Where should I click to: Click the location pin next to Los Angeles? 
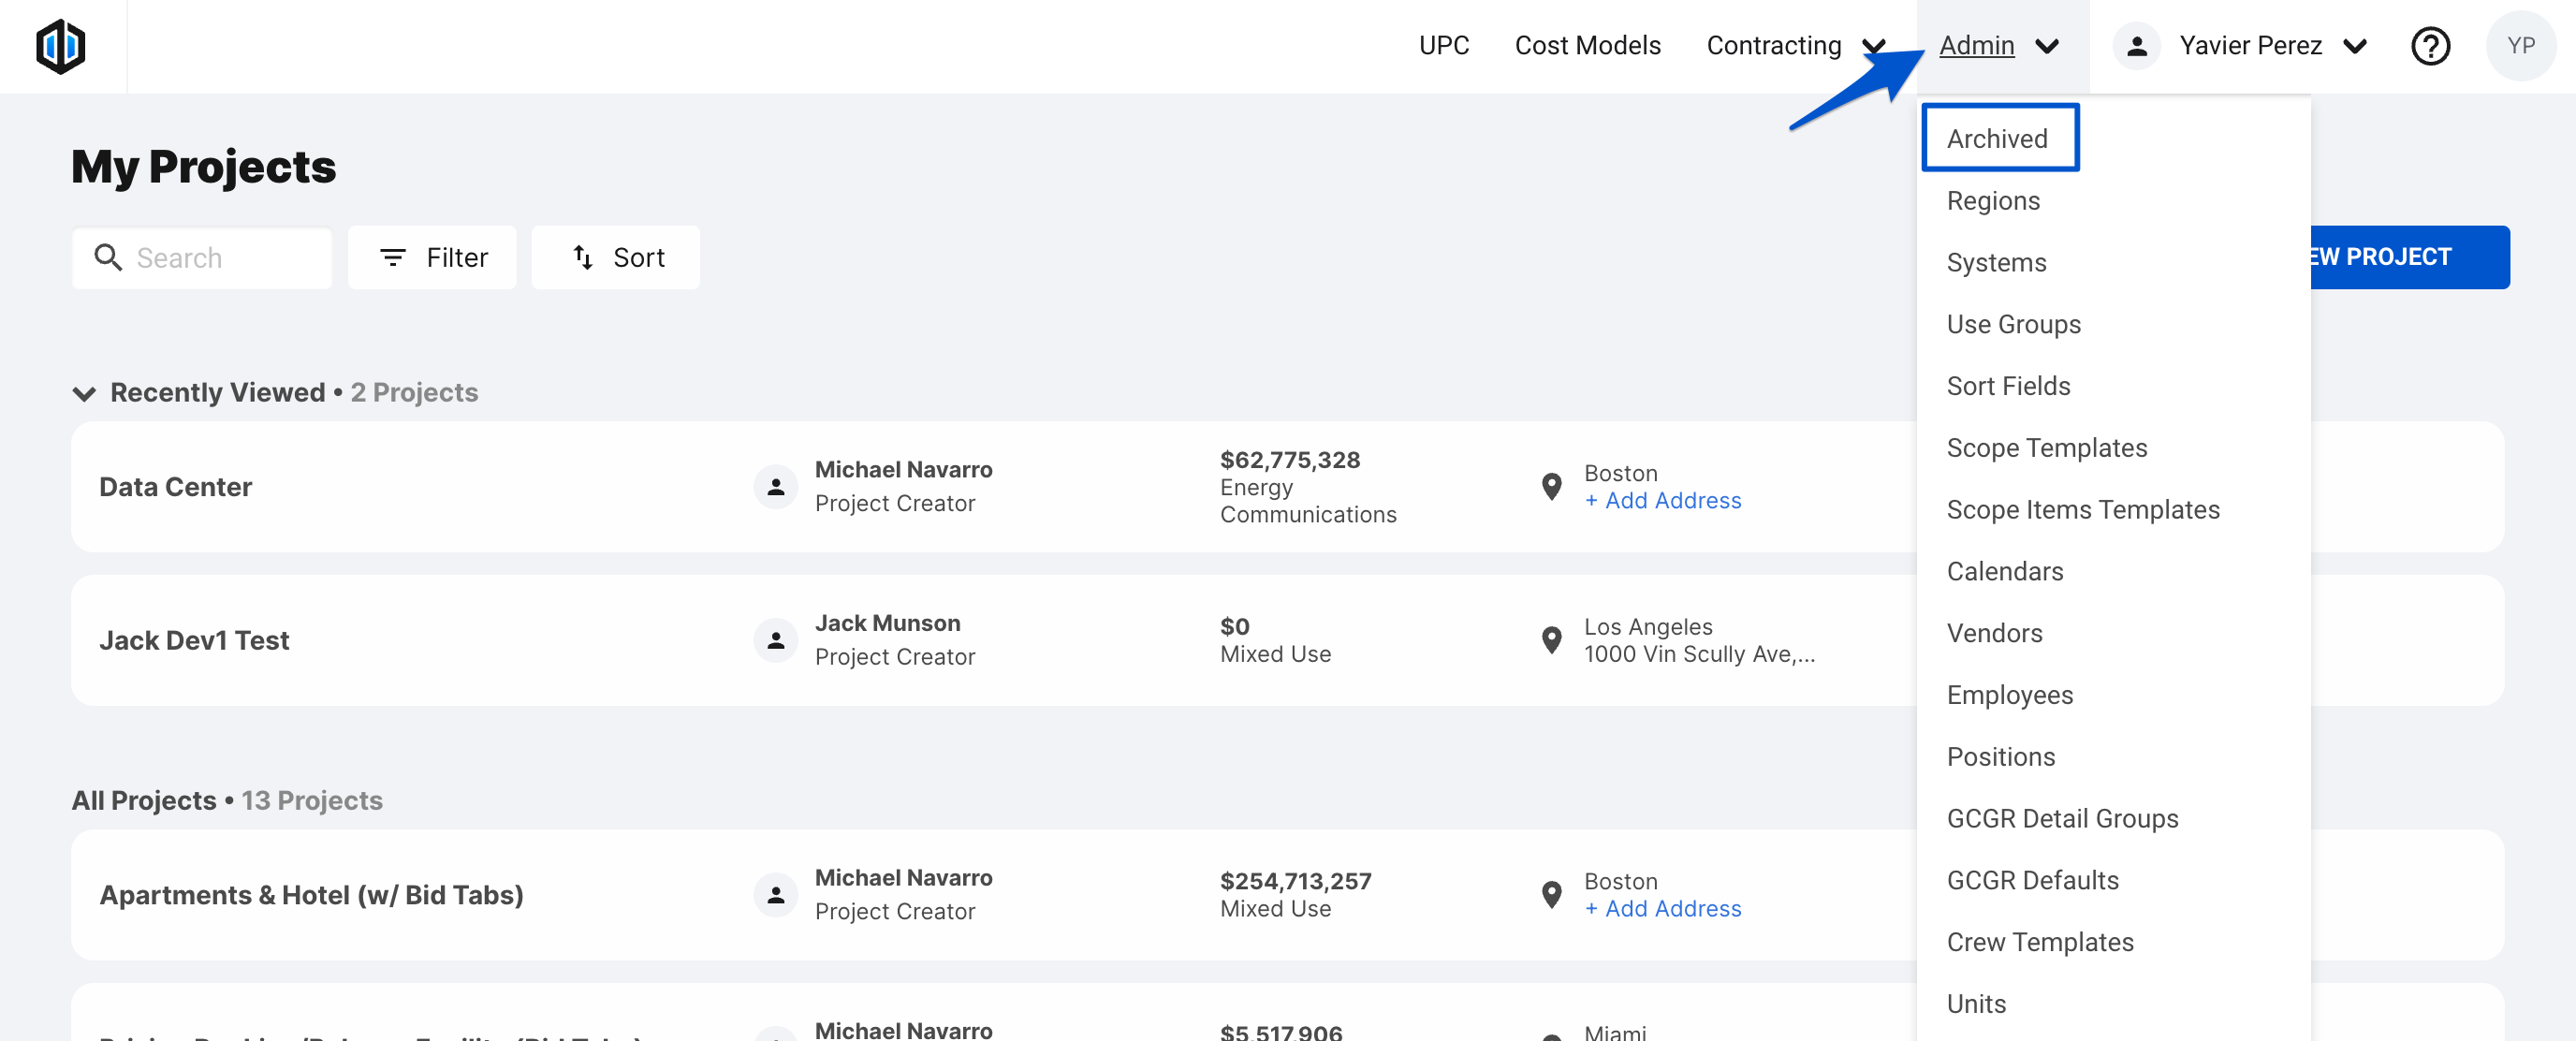(1551, 640)
